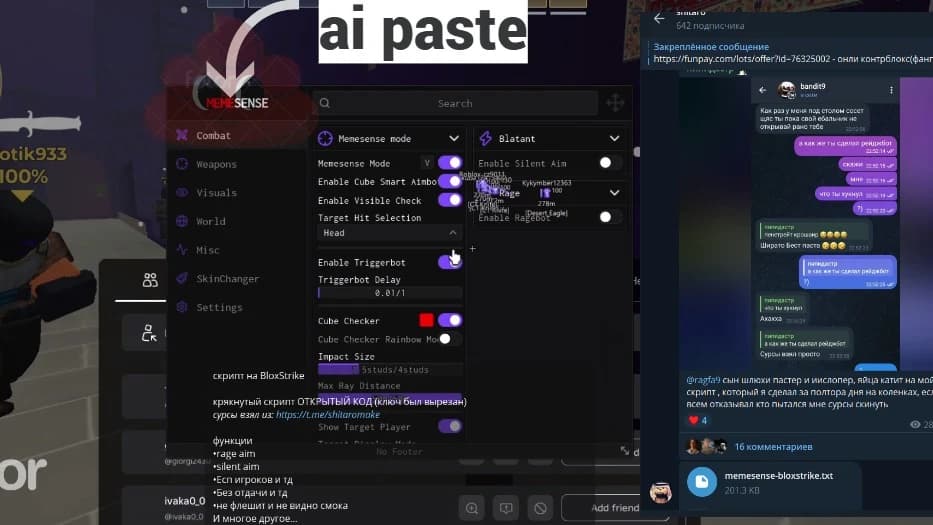933x525 pixels.
Task: Click the ivaka0_0 player name
Action: click(x=184, y=501)
